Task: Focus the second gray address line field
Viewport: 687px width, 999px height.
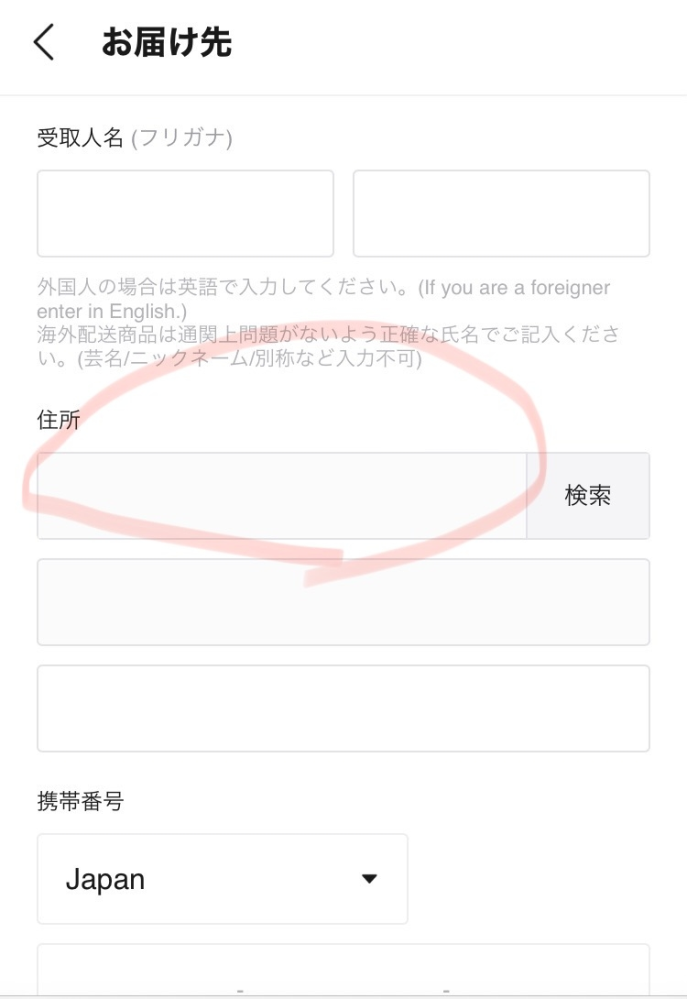Action: pyautogui.click(x=344, y=602)
